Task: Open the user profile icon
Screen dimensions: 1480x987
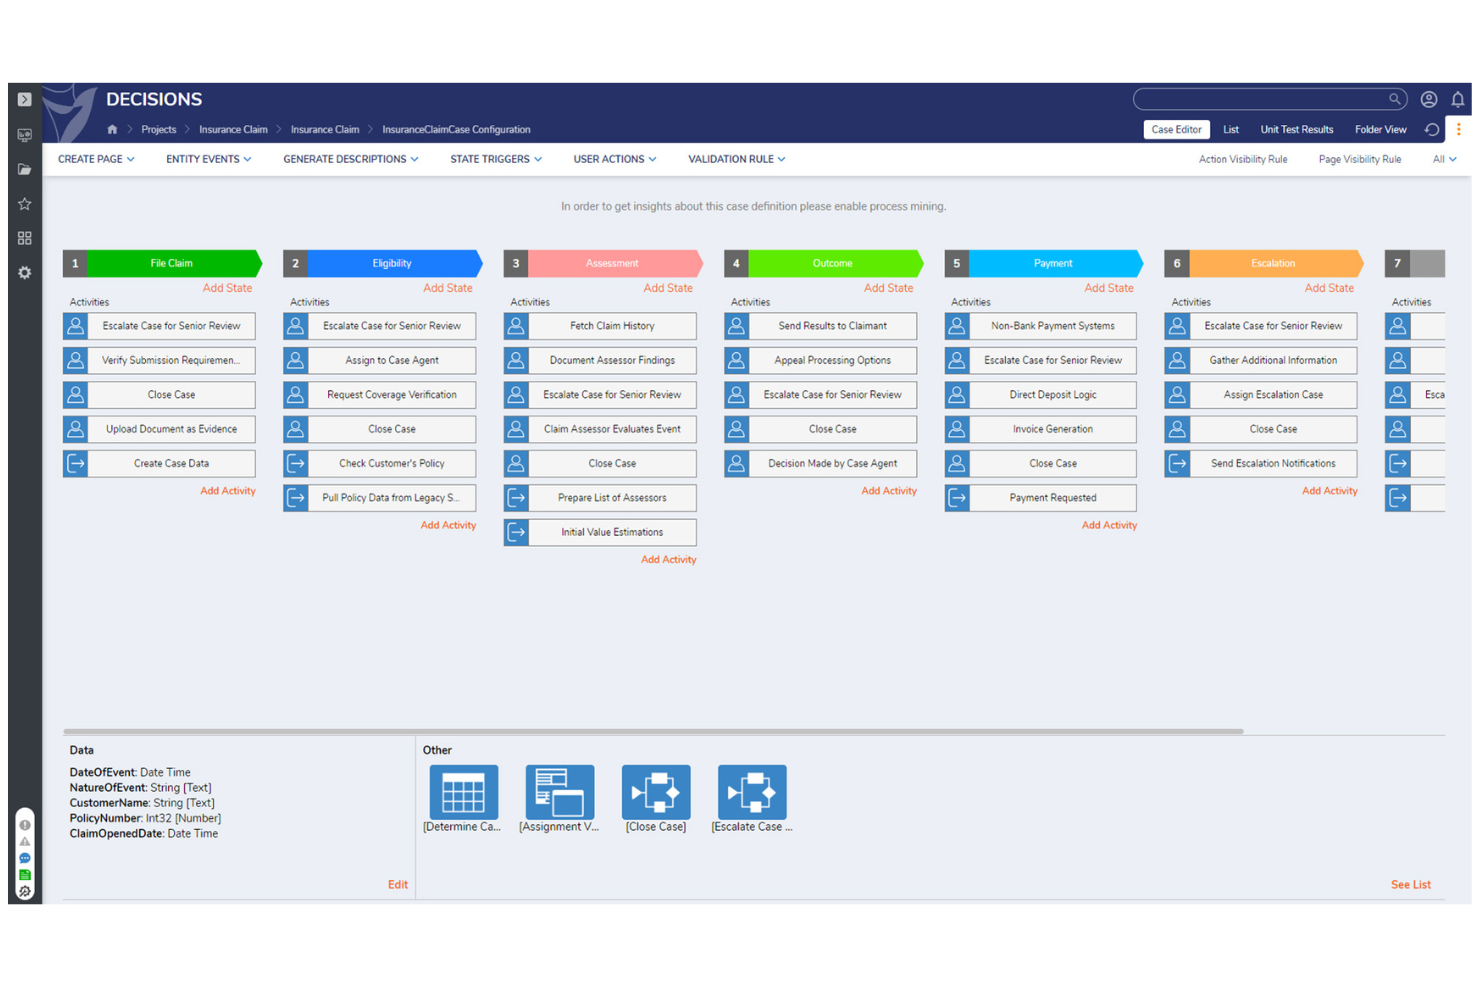Action: (x=1428, y=99)
